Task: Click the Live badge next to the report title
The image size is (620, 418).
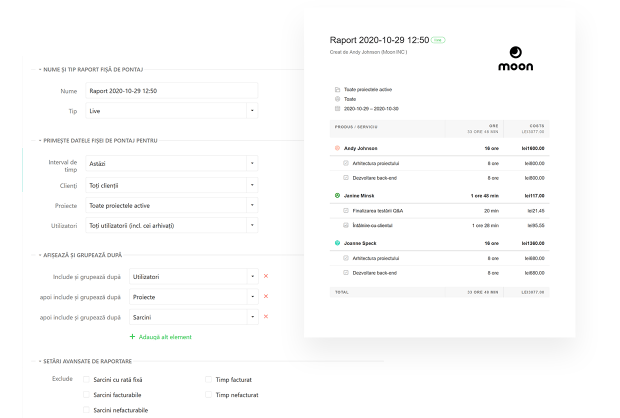Action: (x=440, y=41)
